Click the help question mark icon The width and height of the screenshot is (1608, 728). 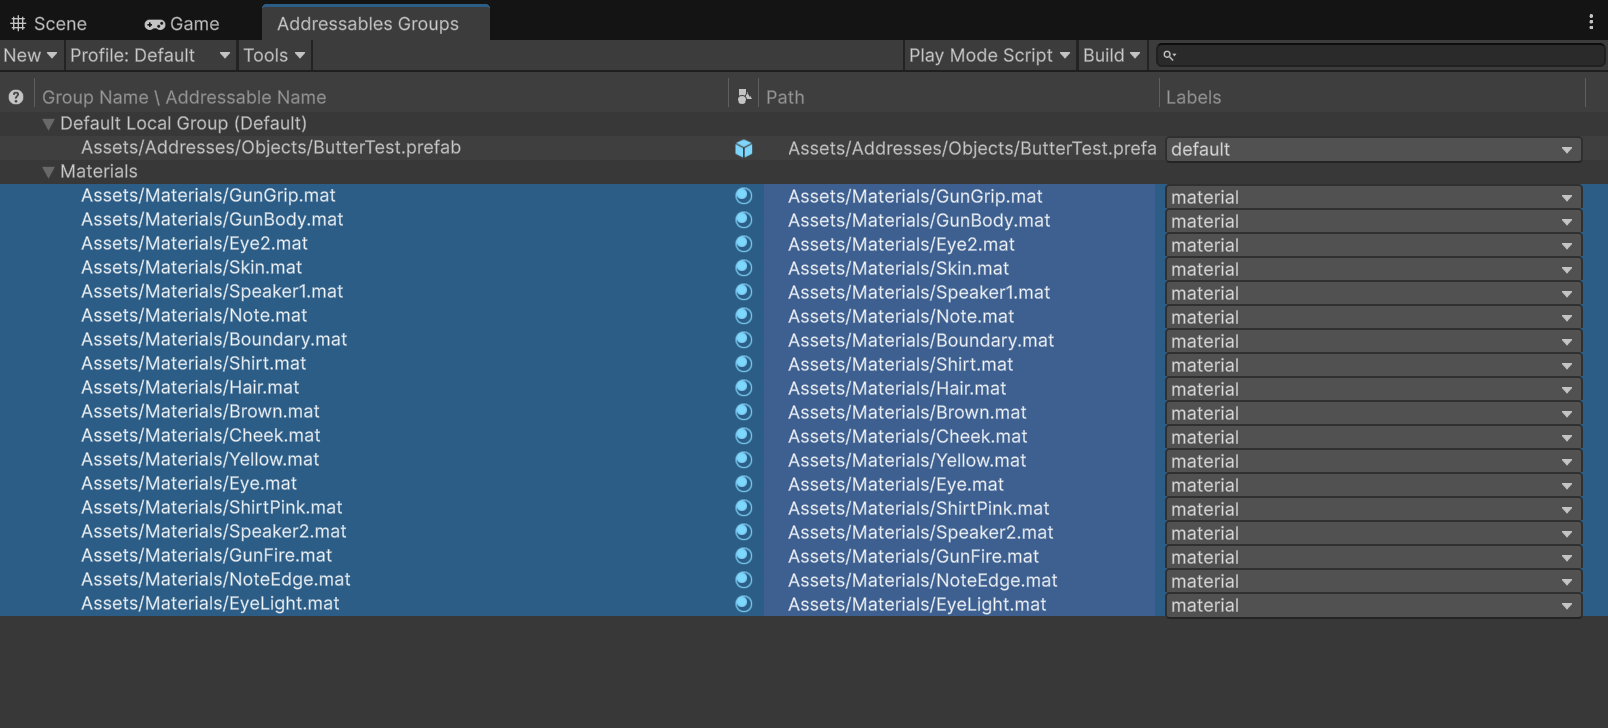coord(16,97)
